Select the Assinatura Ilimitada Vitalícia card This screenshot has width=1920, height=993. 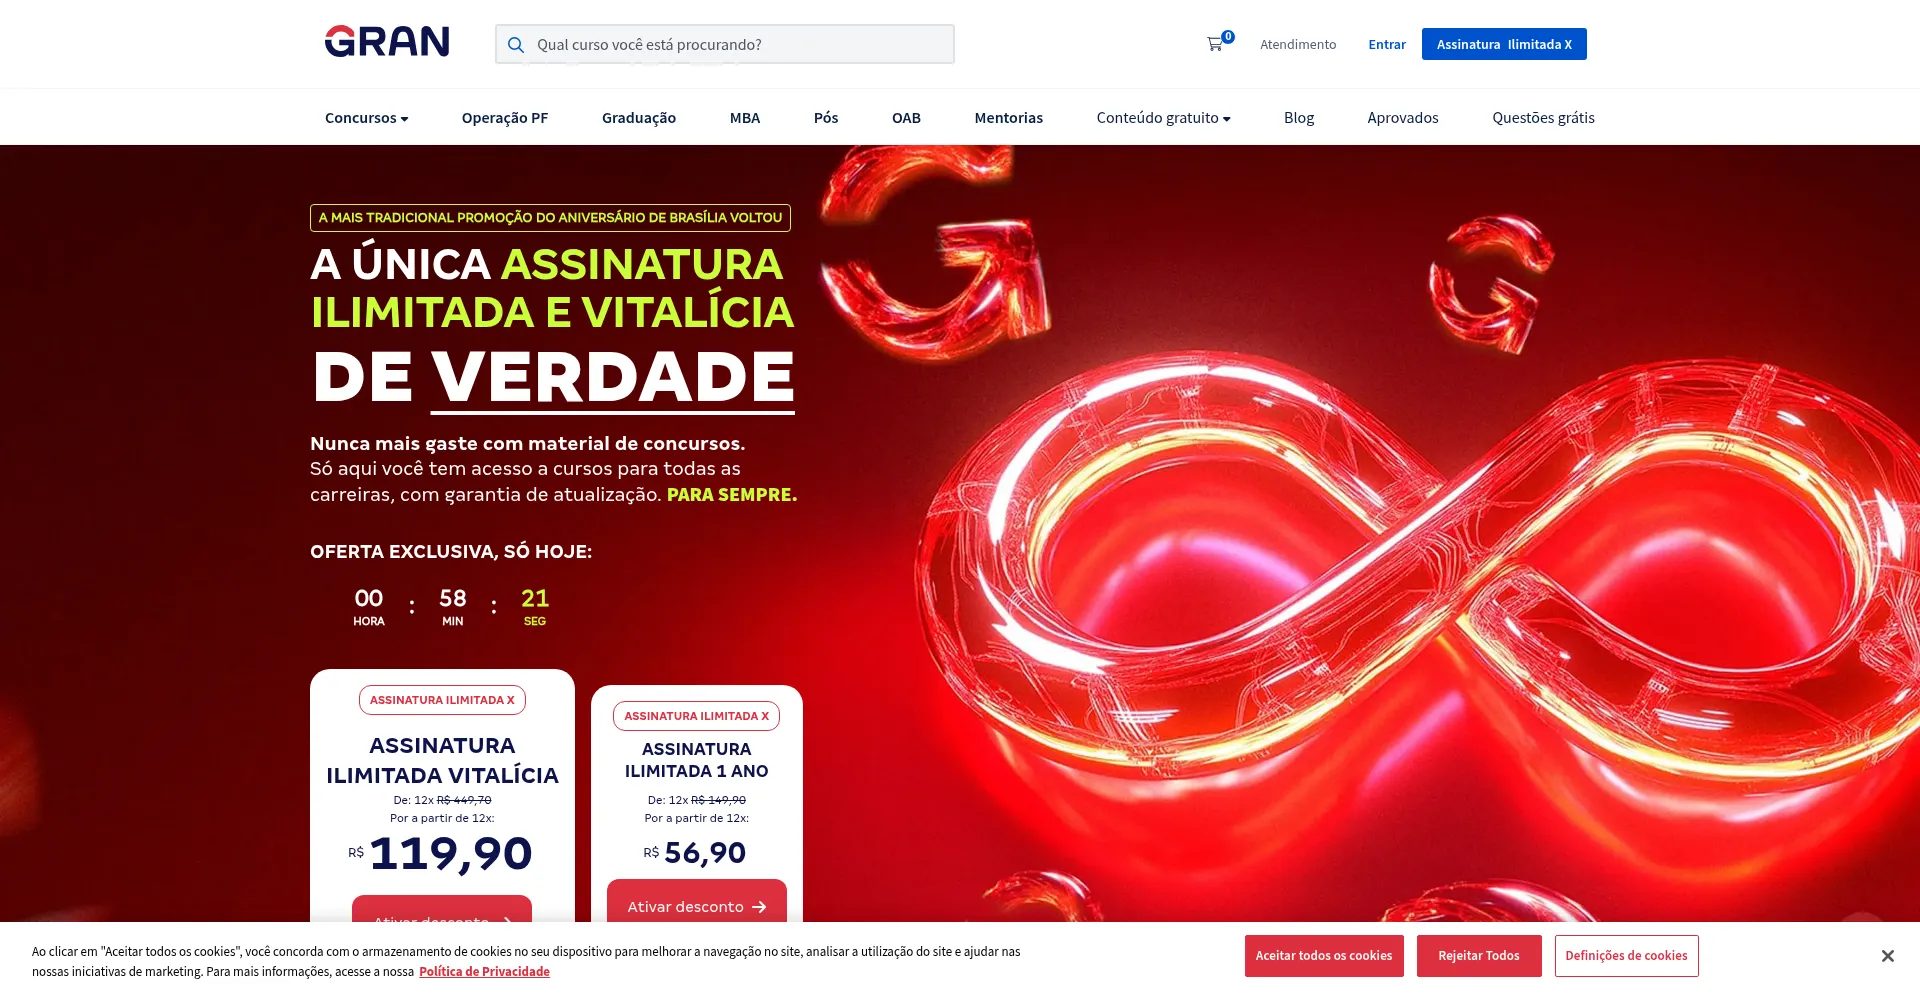(x=442, y=795)
